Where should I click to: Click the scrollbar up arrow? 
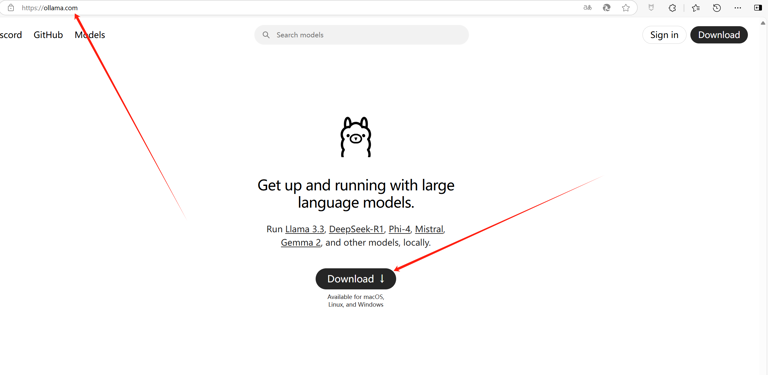coord(763,23)
